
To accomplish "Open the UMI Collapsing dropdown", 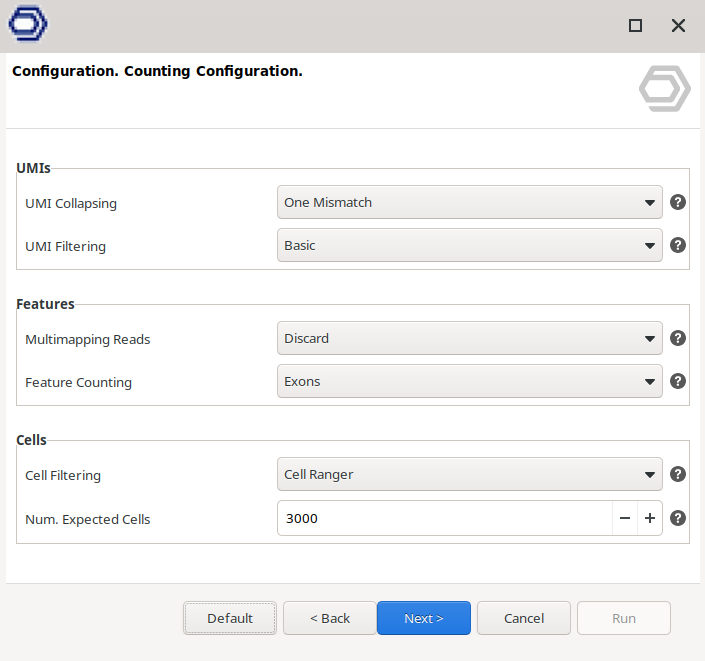I will click(x=469, y=202).
